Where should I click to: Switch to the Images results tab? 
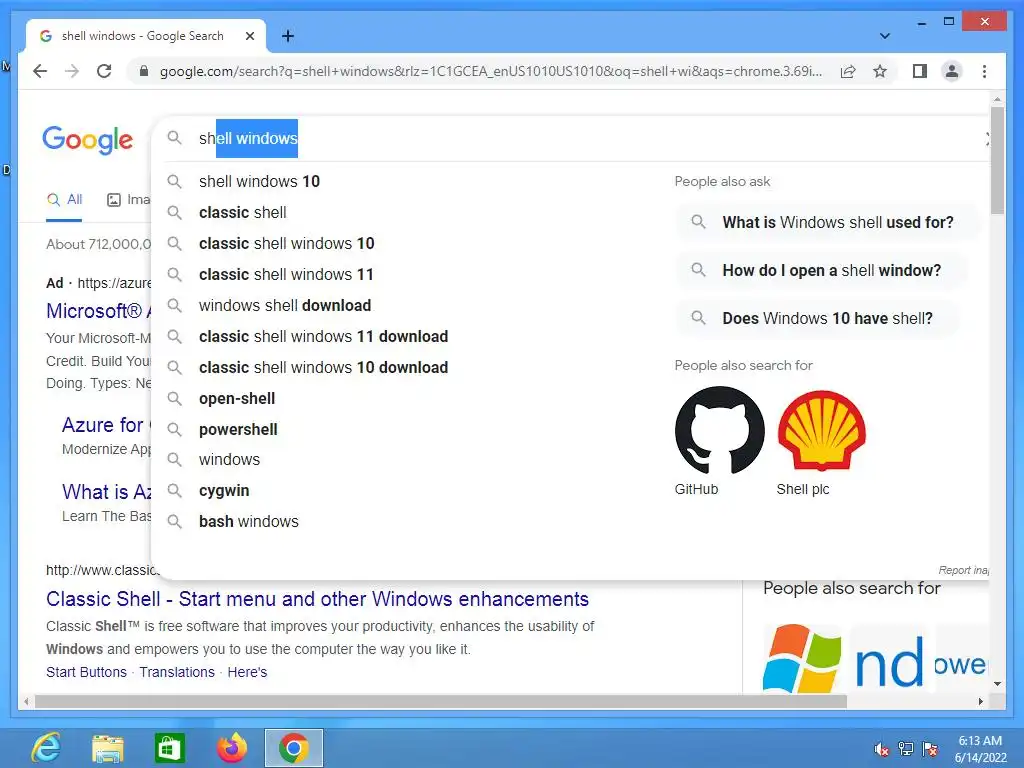[129, 200]
